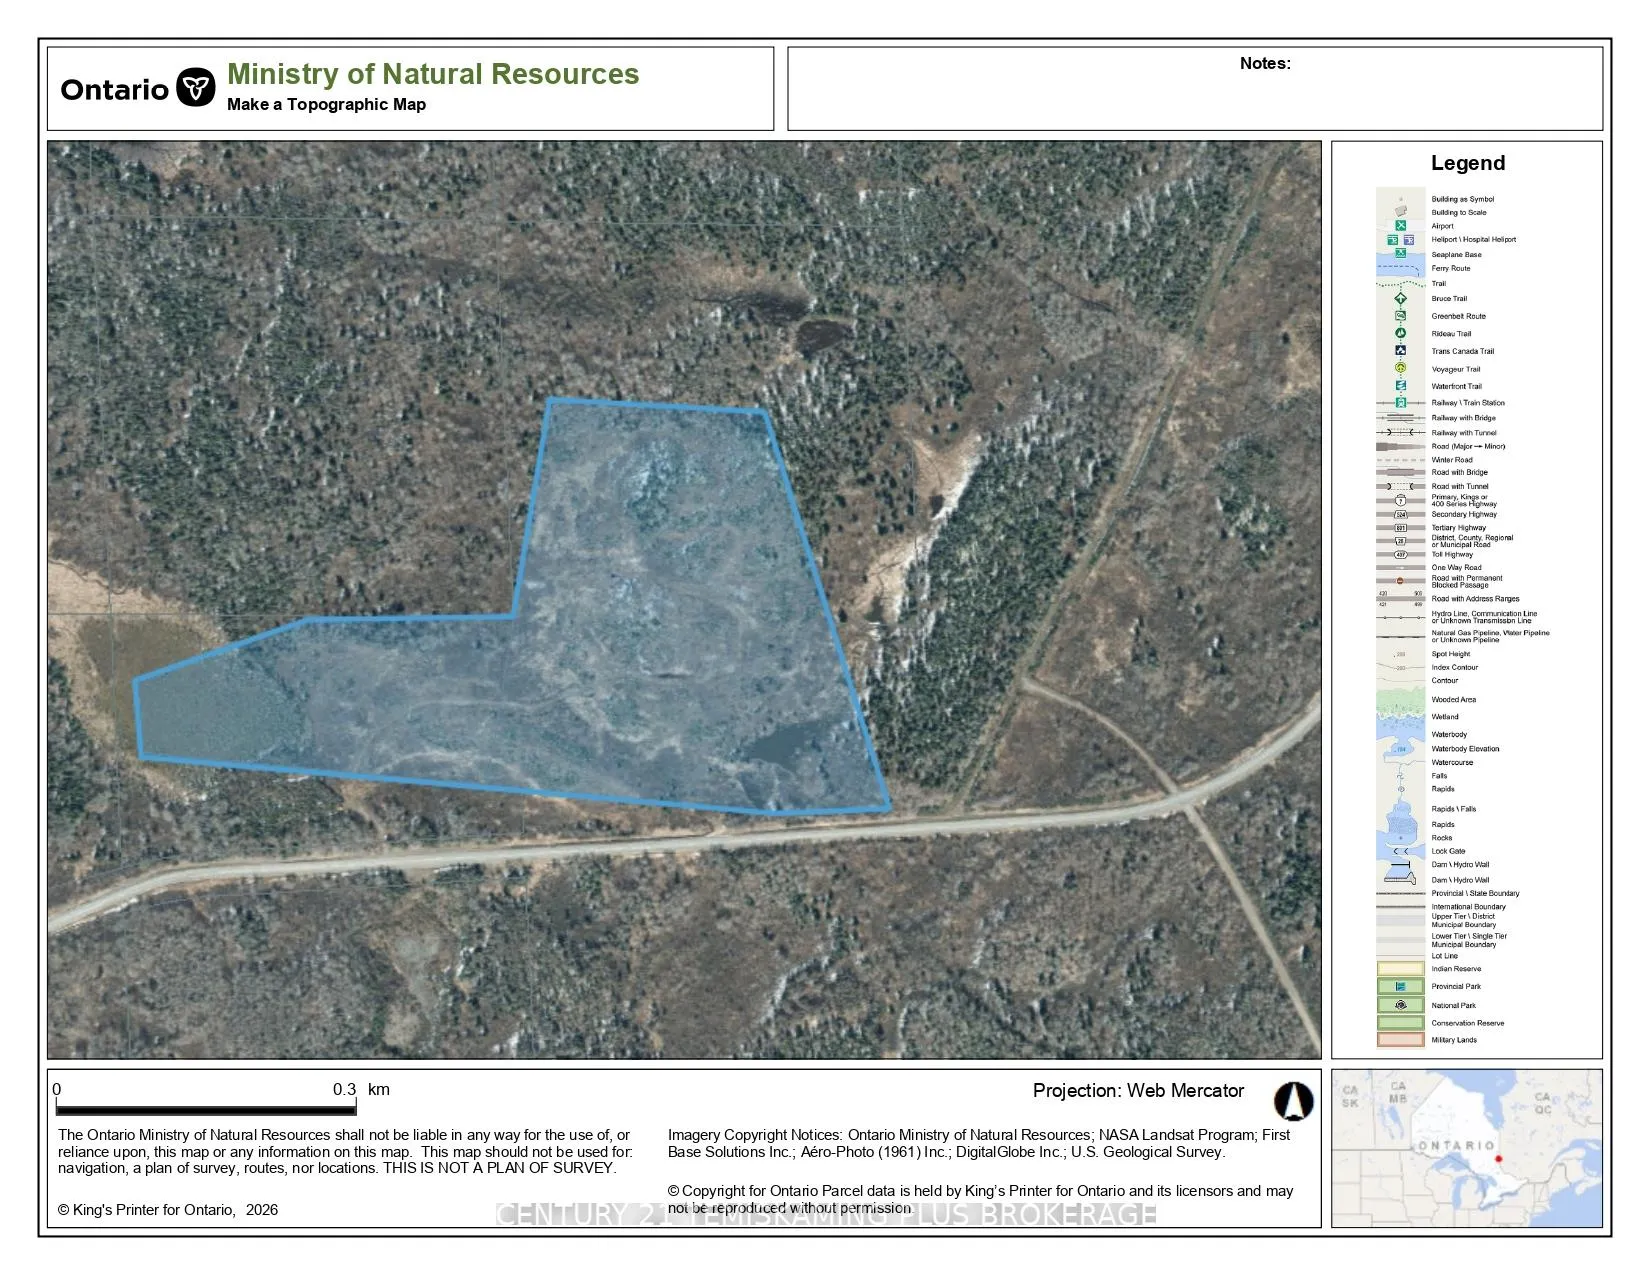
Task: Click the Waterfront Trail legend icon
Action: (x=1400, y=386)
